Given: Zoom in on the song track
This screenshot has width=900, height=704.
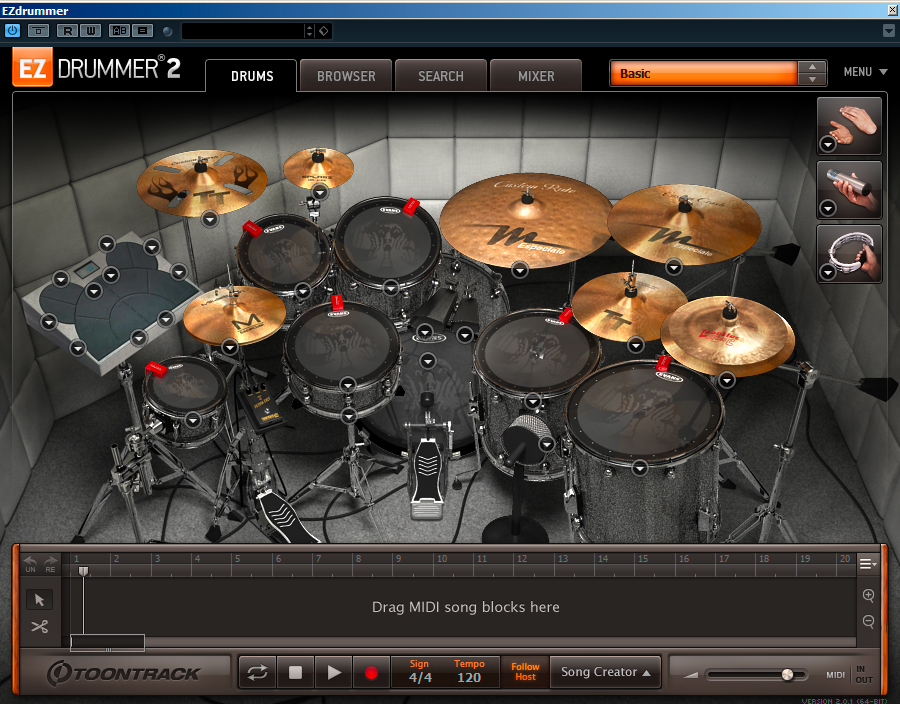Looking at the screenshot, I should (x=868, y=596).
